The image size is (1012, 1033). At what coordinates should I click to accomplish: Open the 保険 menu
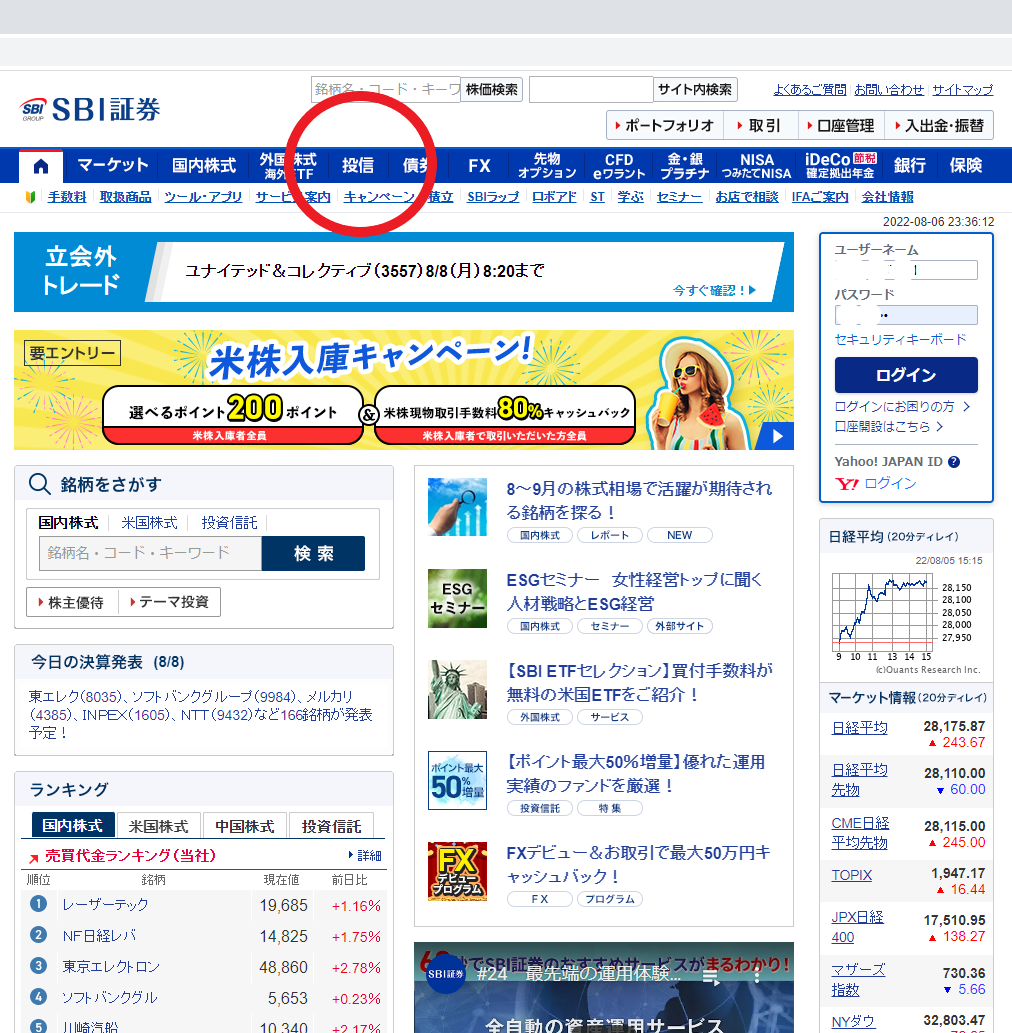coord(966,165)
